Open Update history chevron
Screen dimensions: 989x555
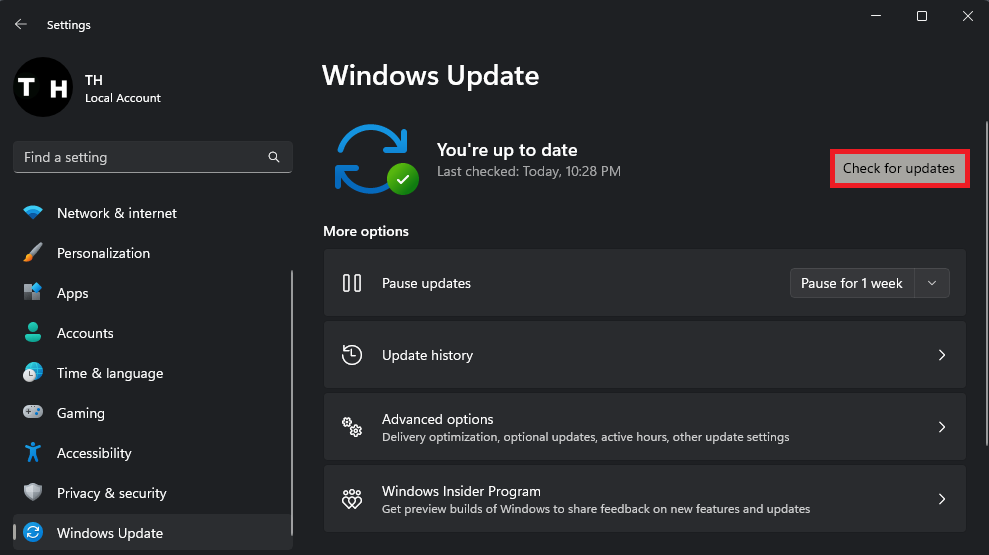(942, 355)
